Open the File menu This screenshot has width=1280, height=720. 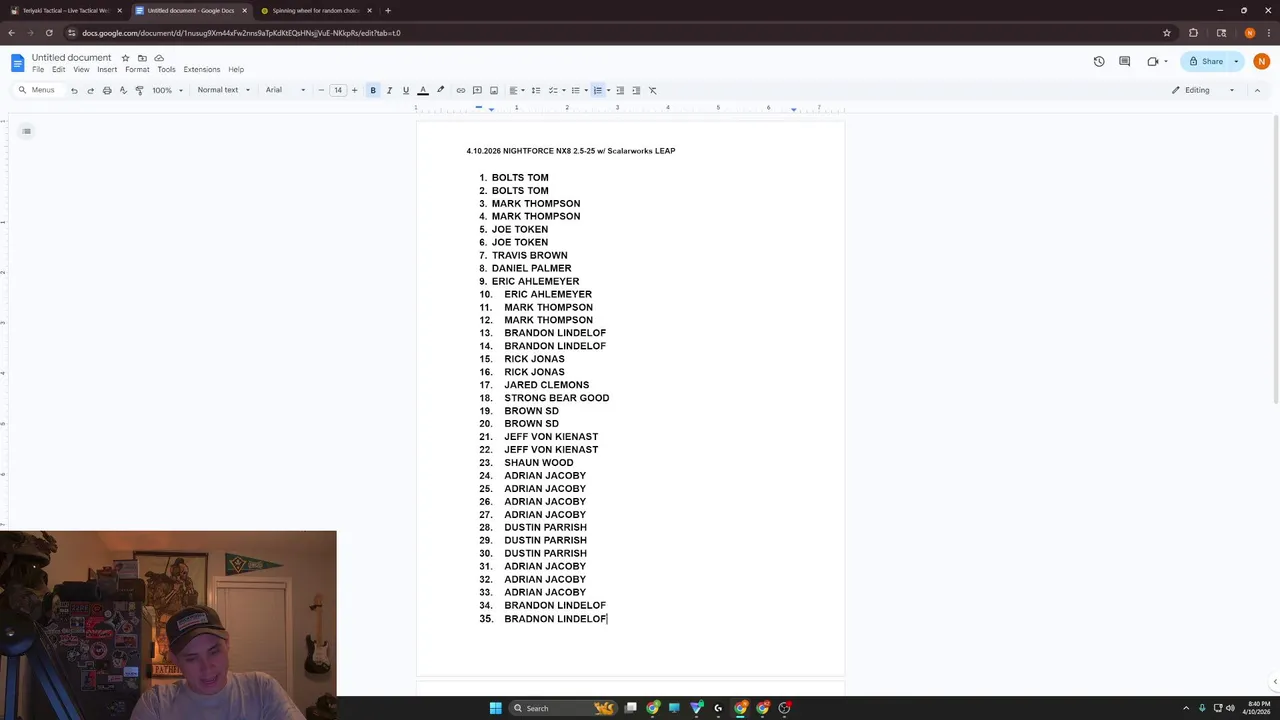(x=38, y=70)
